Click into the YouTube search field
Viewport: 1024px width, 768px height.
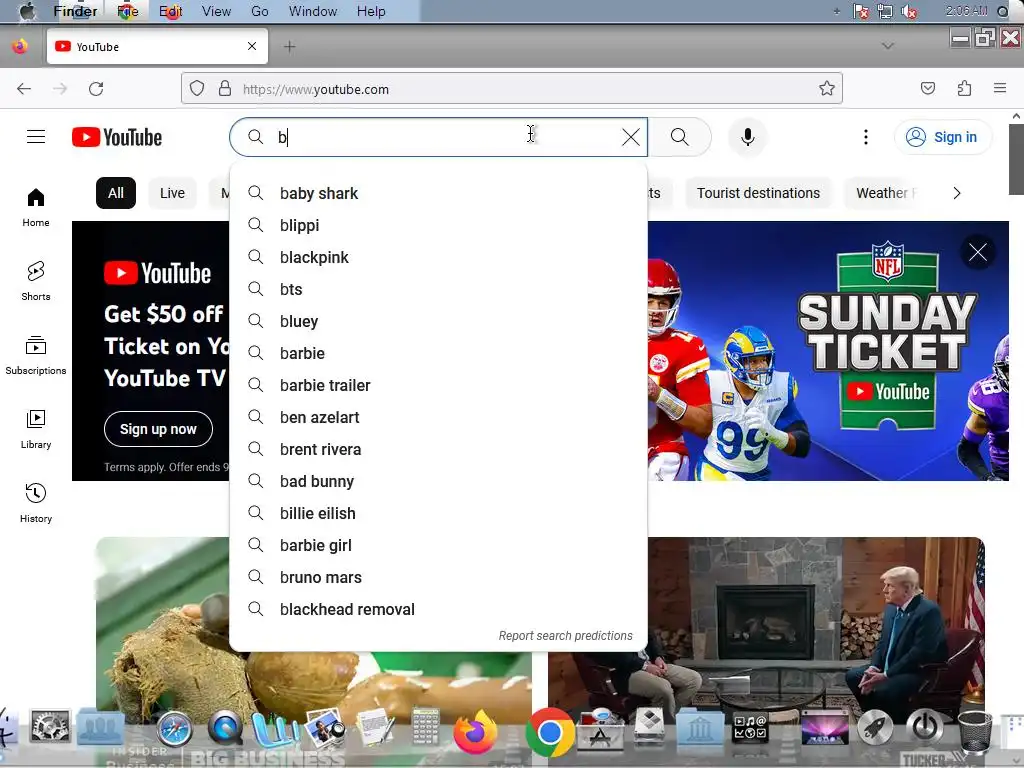click(438, 137)
